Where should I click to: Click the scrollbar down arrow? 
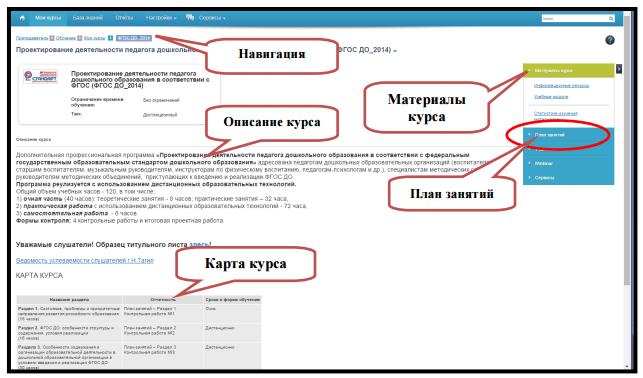pyautogui.click(x=627, y=366)
